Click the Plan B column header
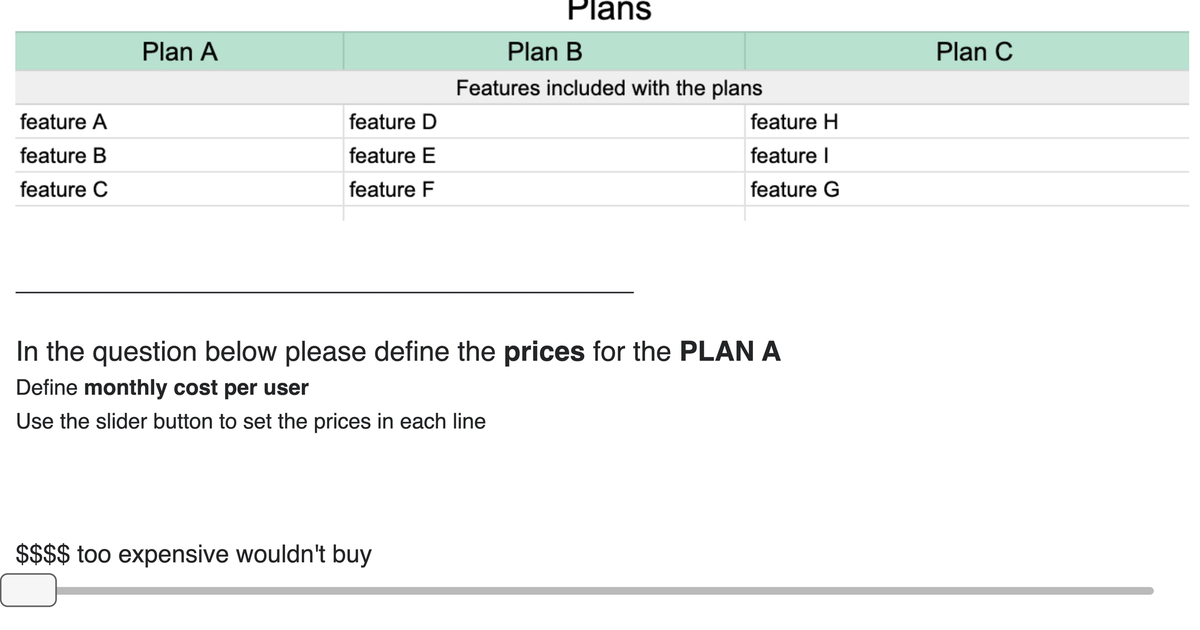The width and height of the screenshot is (1200, 630). point(544,51)
